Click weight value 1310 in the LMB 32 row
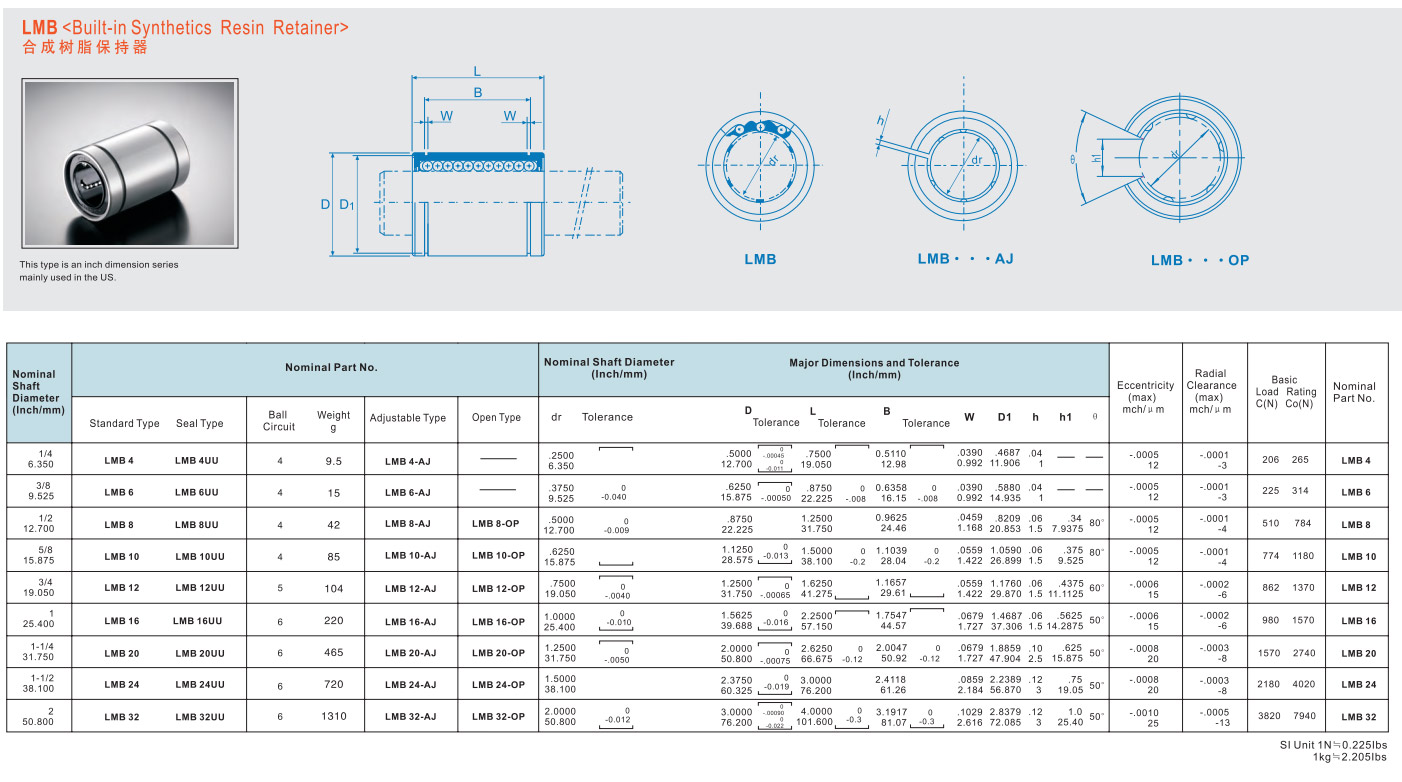1402x782 pixels. [x=334, y=717]
